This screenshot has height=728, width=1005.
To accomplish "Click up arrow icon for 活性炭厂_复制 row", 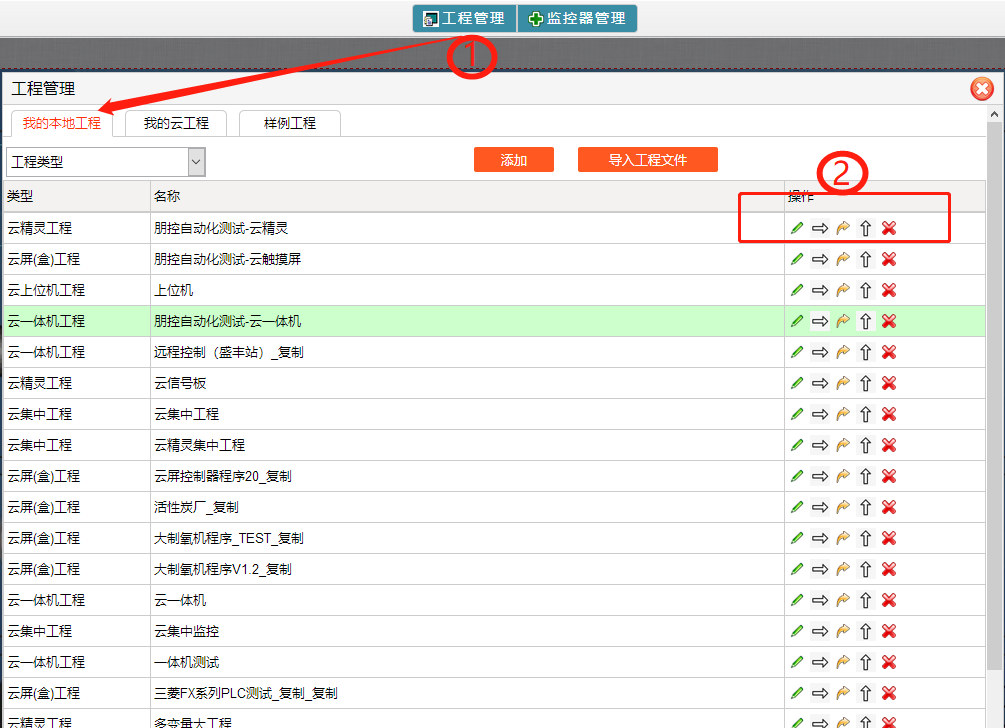I will tap(865, 507).
